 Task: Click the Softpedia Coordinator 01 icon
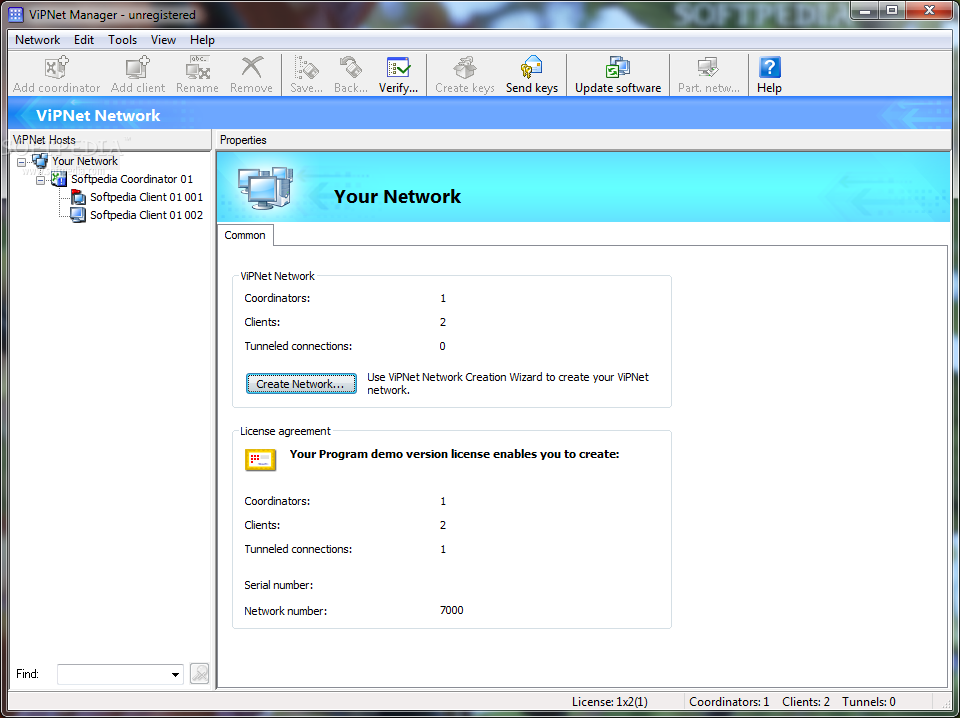(59, 179)
